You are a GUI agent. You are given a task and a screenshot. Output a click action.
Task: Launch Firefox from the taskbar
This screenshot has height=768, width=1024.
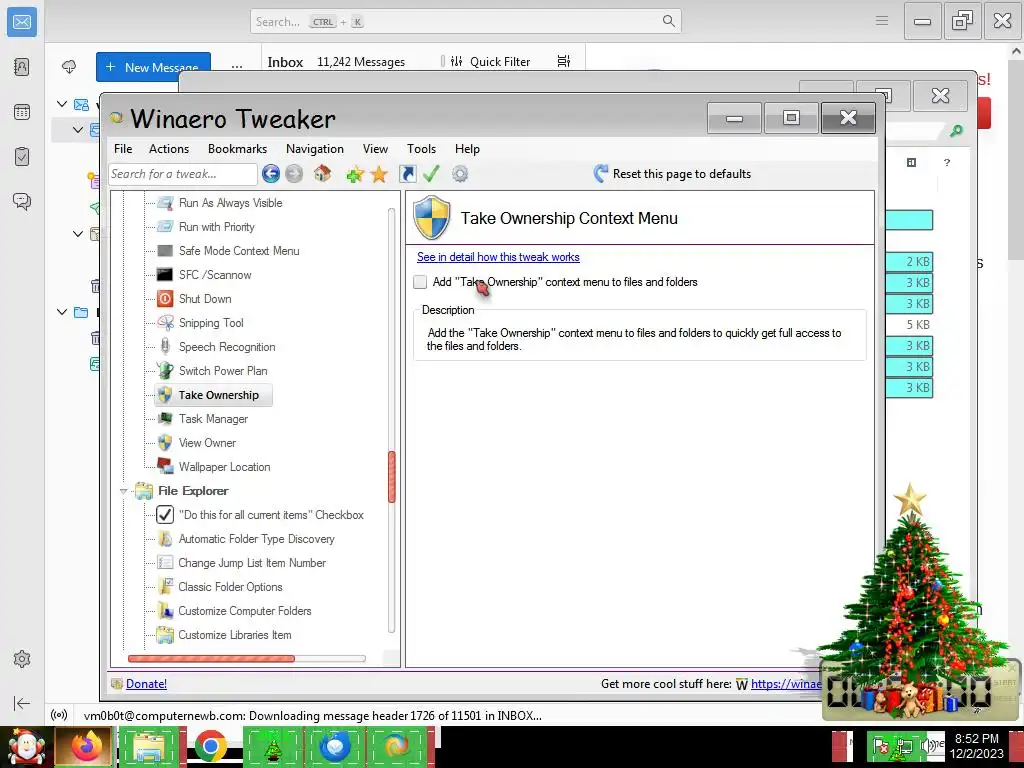click(86, 746)
